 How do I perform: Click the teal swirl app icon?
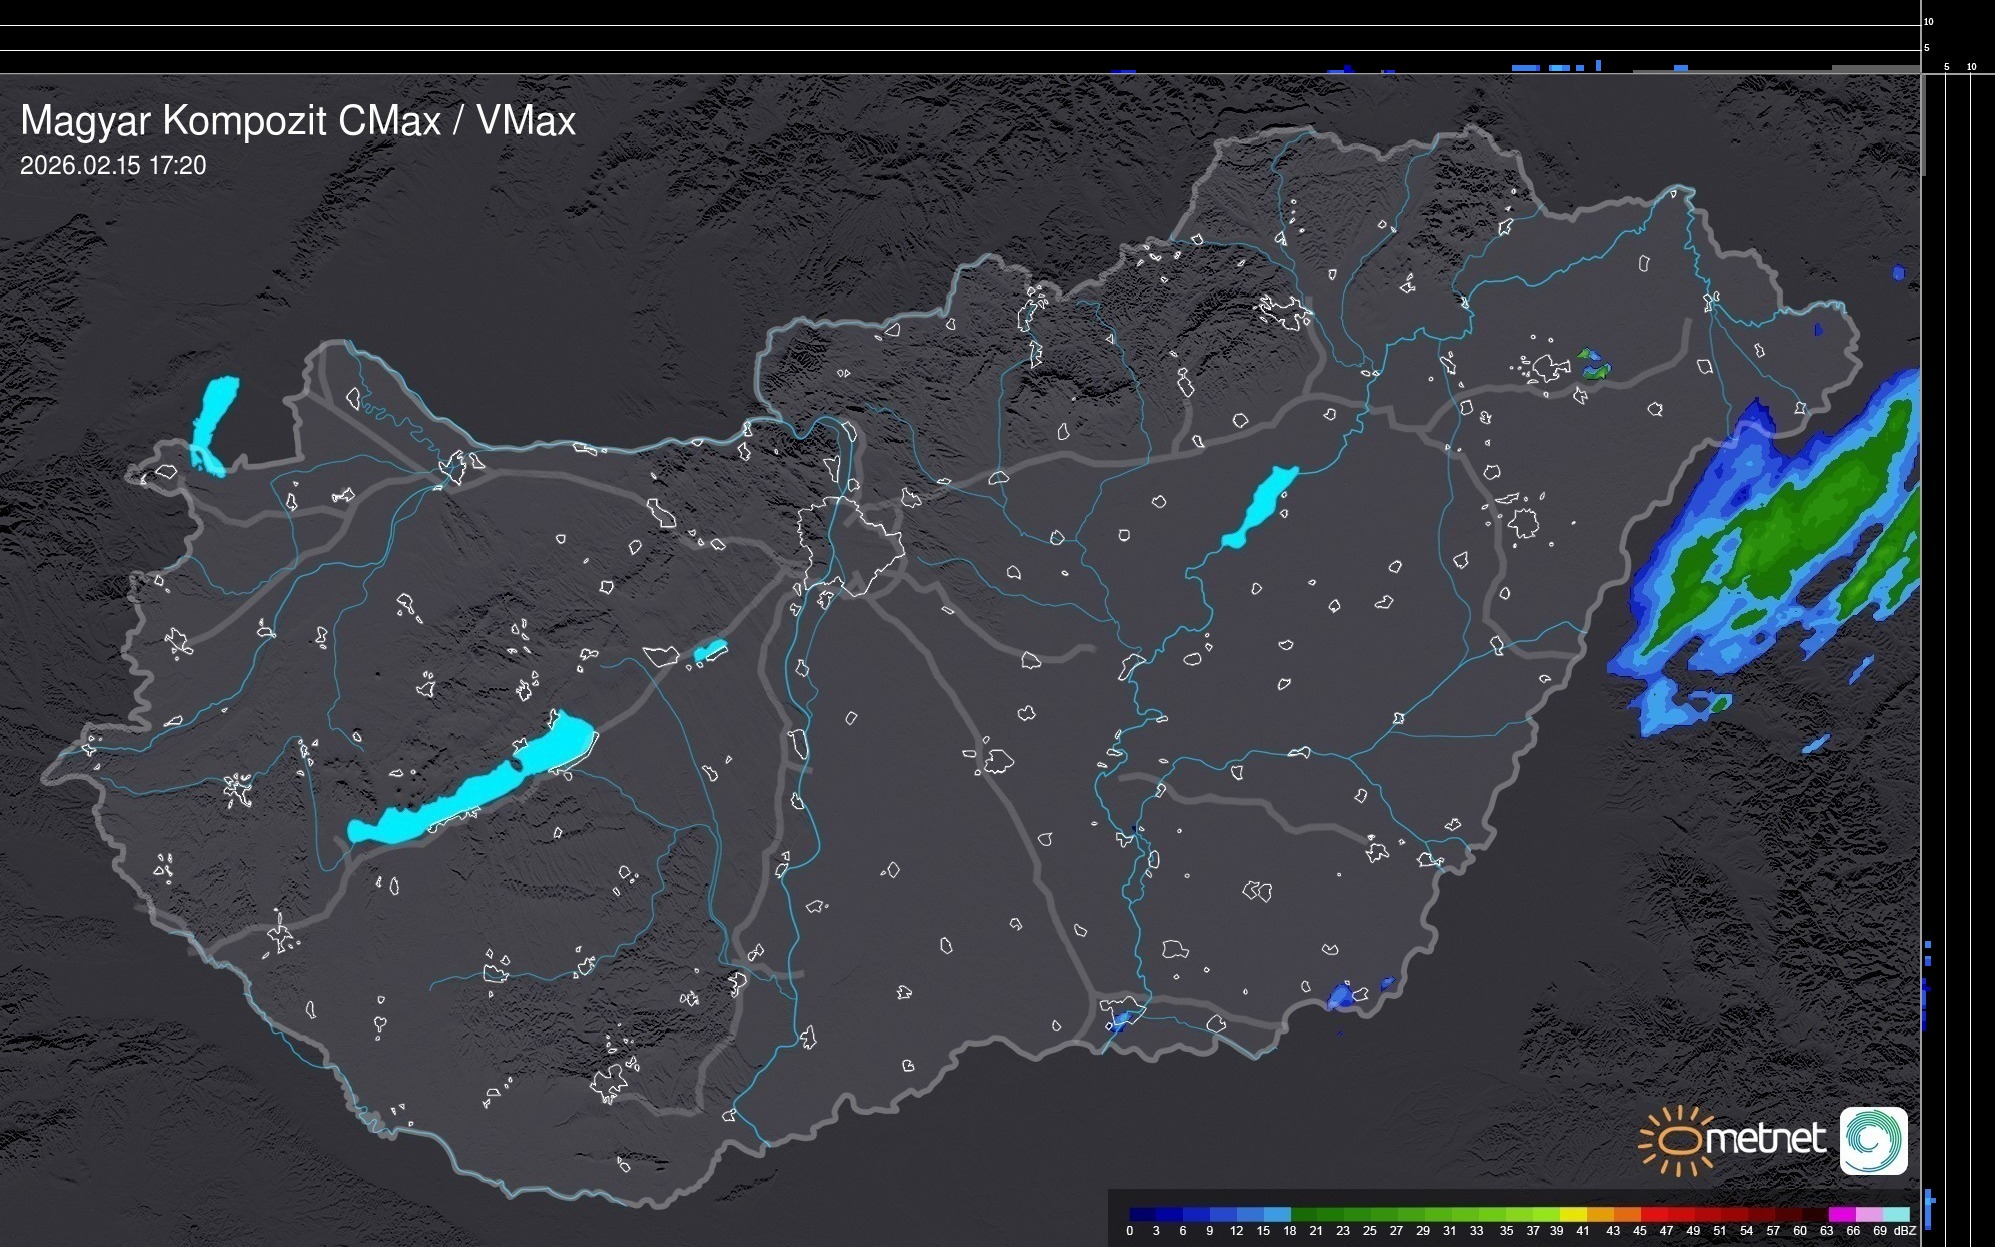tap(1873, 1140)
